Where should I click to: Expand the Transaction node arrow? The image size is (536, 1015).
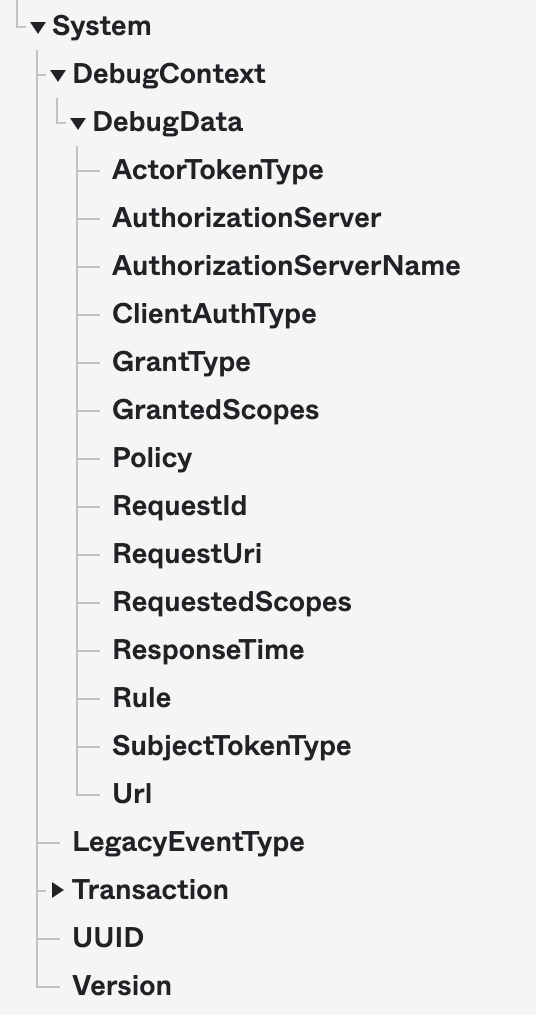58,890
